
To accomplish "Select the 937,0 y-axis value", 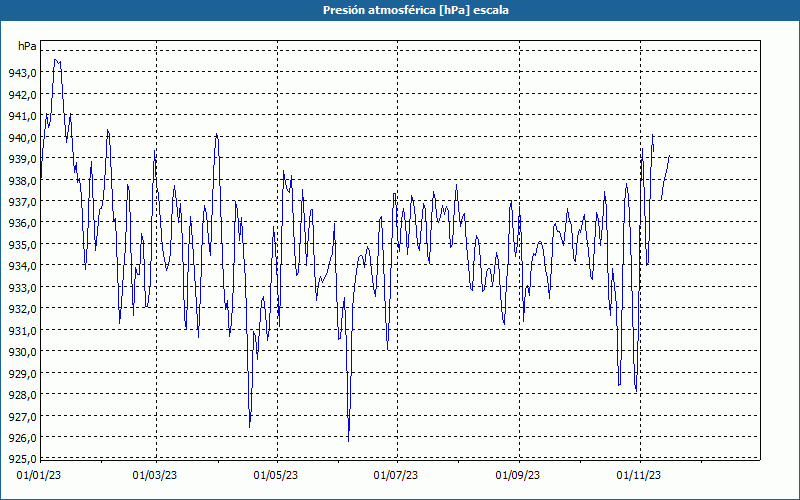I will pyautogui.click(x=22, y=202).
